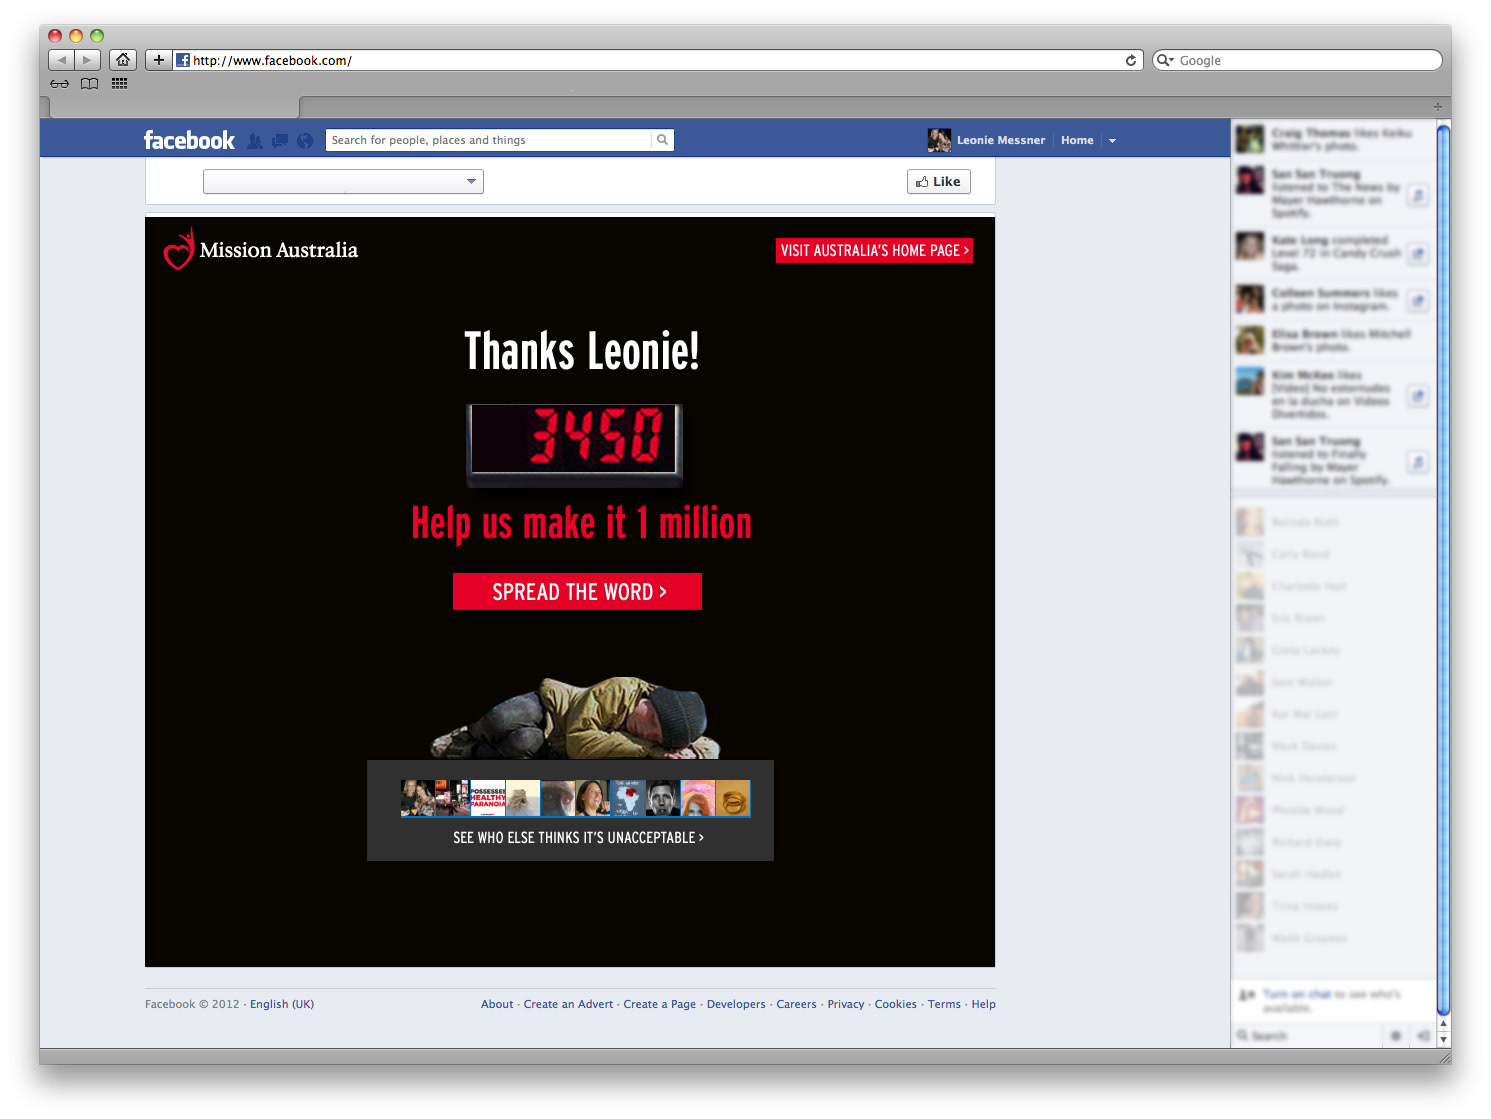Add bookmark with the plus button

[159, 60]
